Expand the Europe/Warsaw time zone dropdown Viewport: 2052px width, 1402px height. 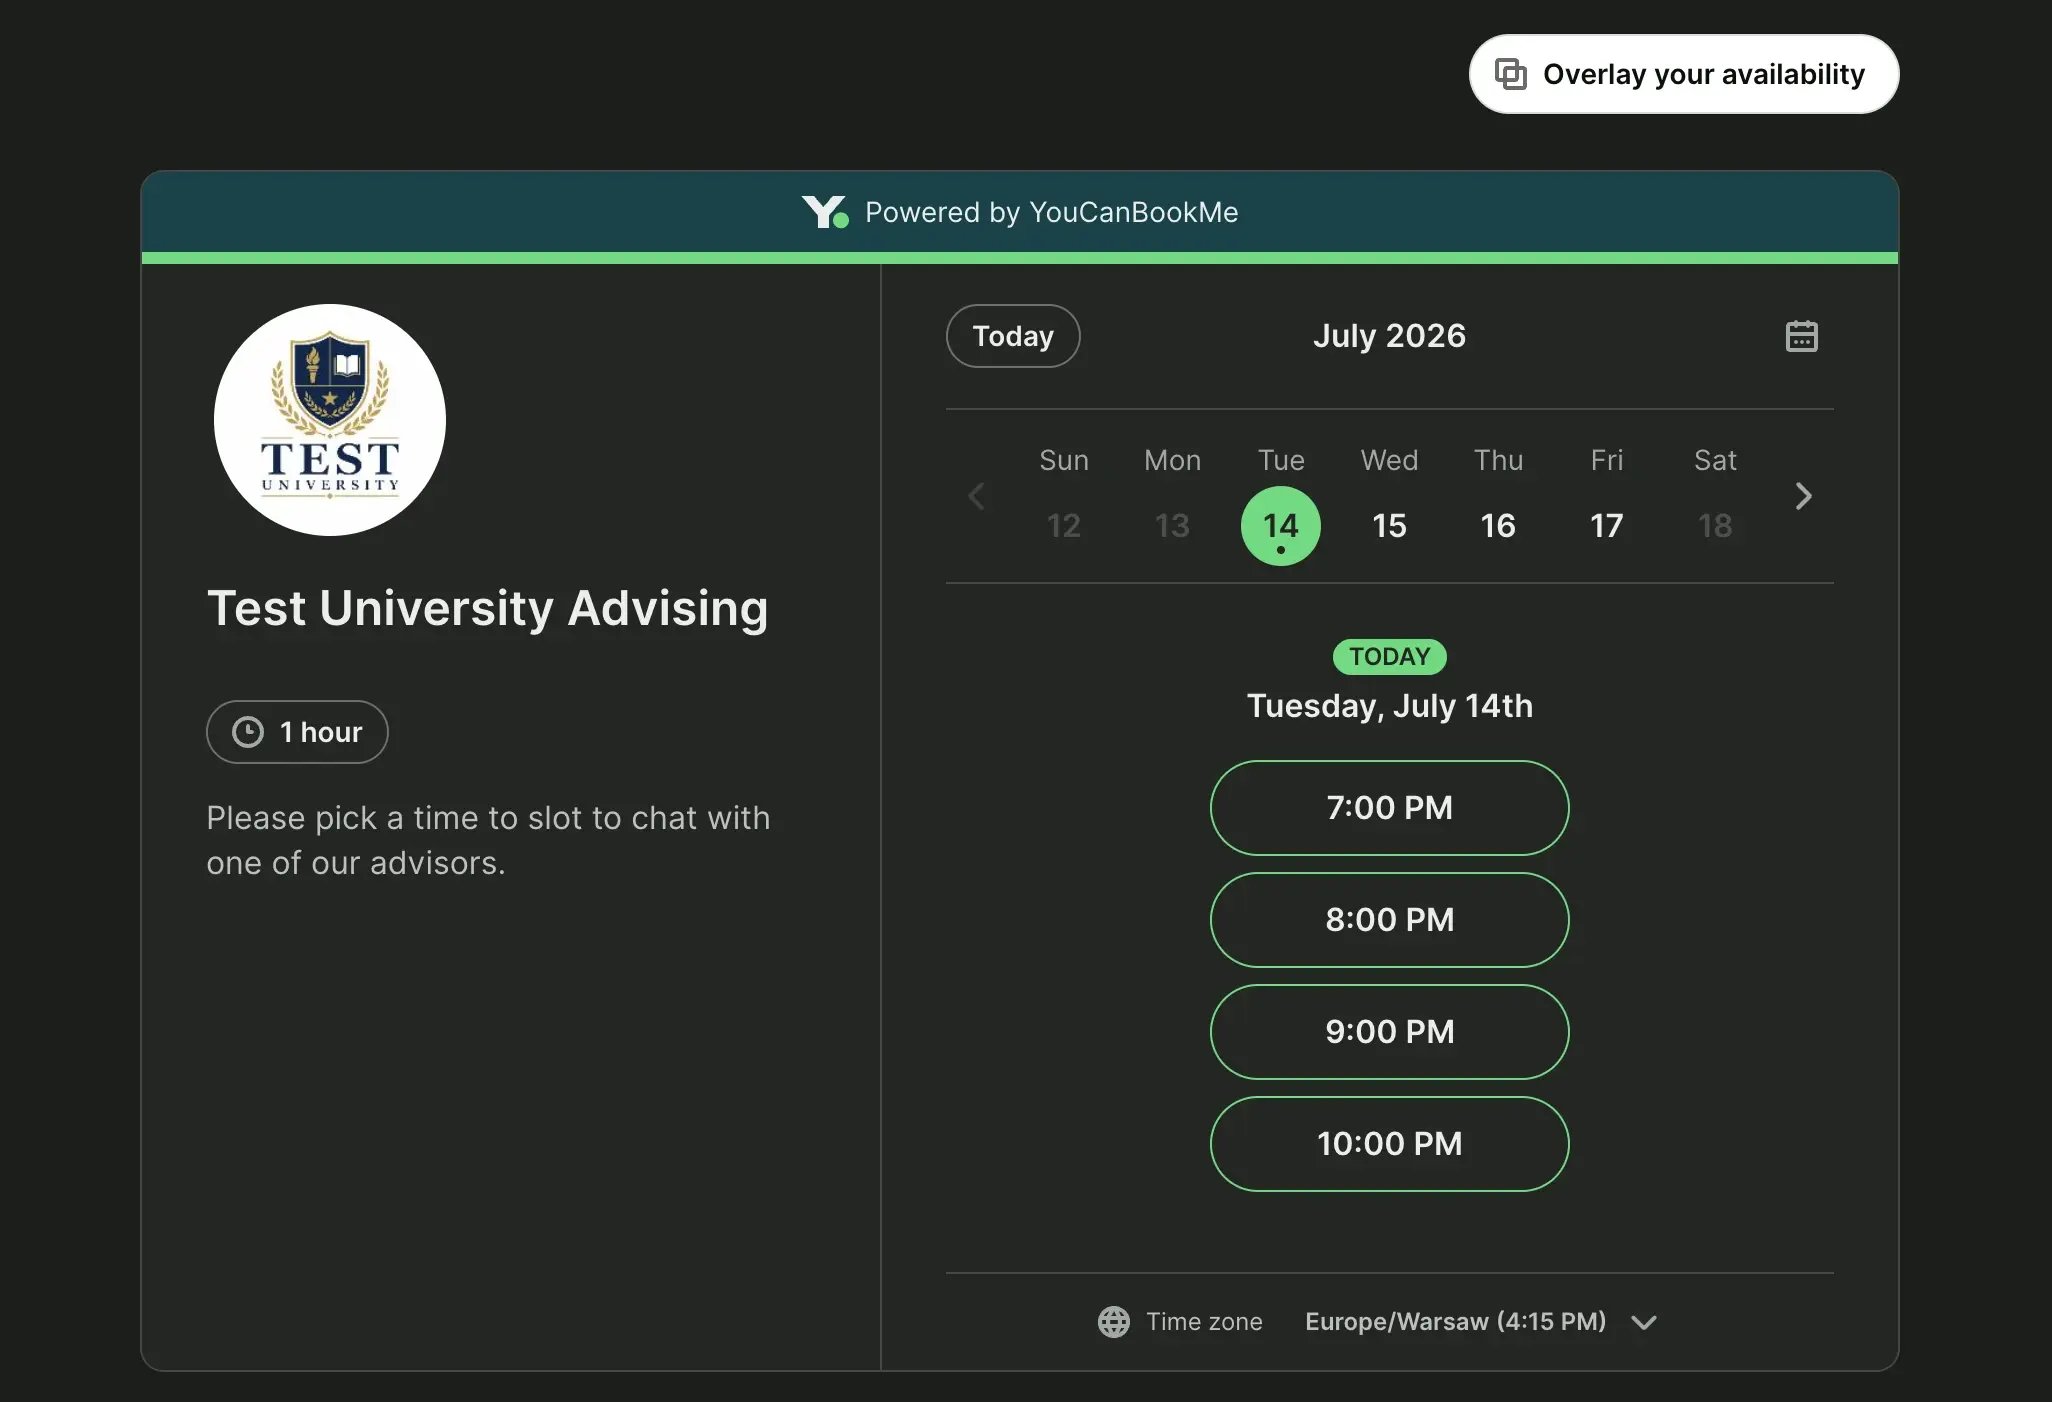[x=1481, y=1321]
